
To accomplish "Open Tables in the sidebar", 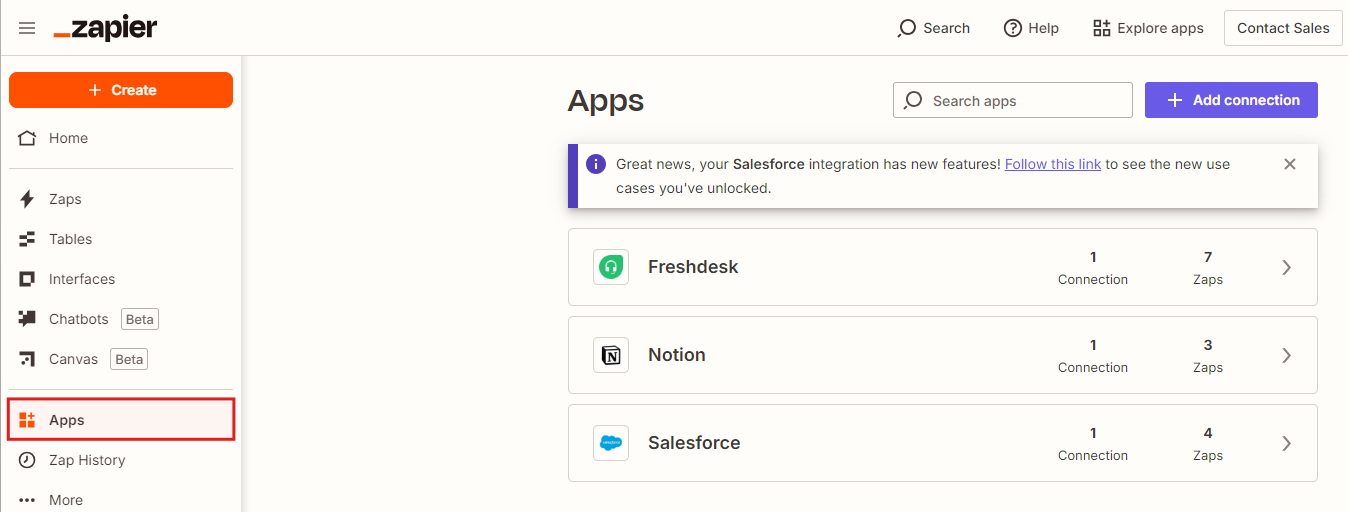I will tap(121, 239).
